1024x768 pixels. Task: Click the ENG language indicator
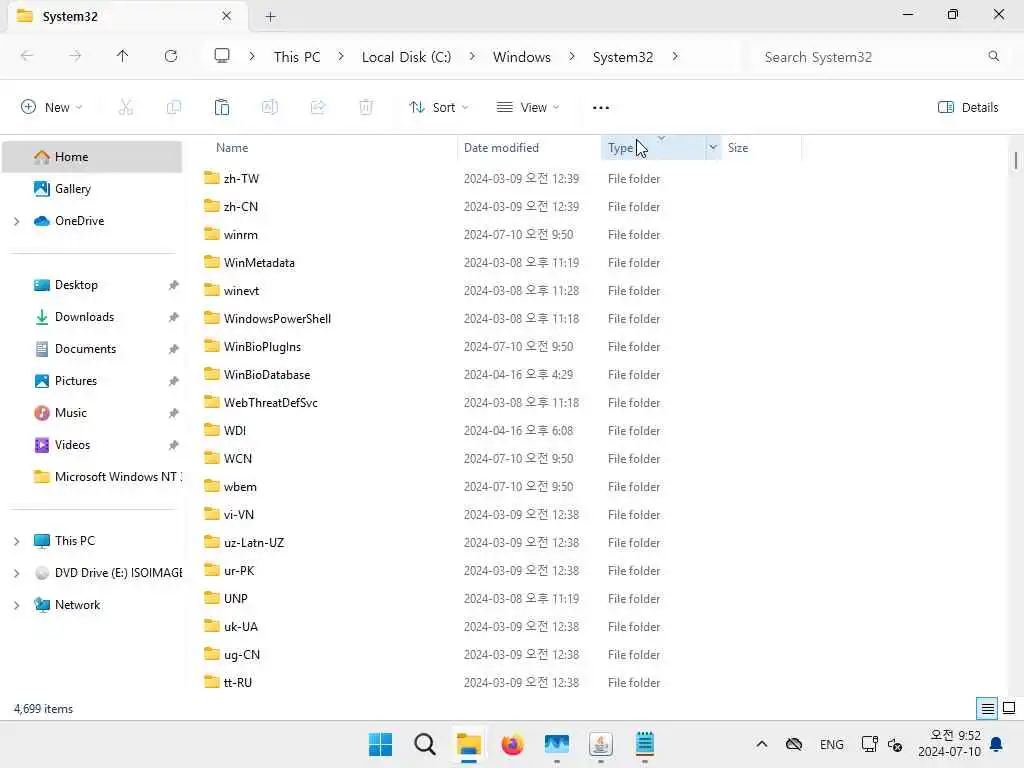[x=831, y=744]
